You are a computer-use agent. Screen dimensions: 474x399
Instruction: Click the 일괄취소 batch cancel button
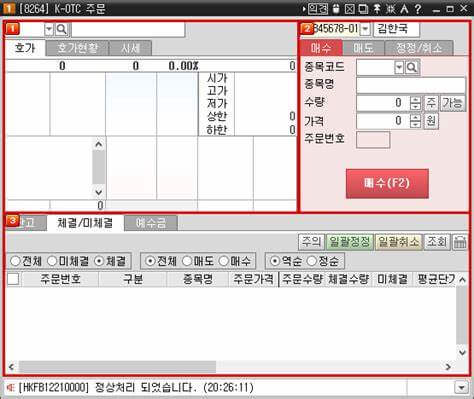point(399,242)
